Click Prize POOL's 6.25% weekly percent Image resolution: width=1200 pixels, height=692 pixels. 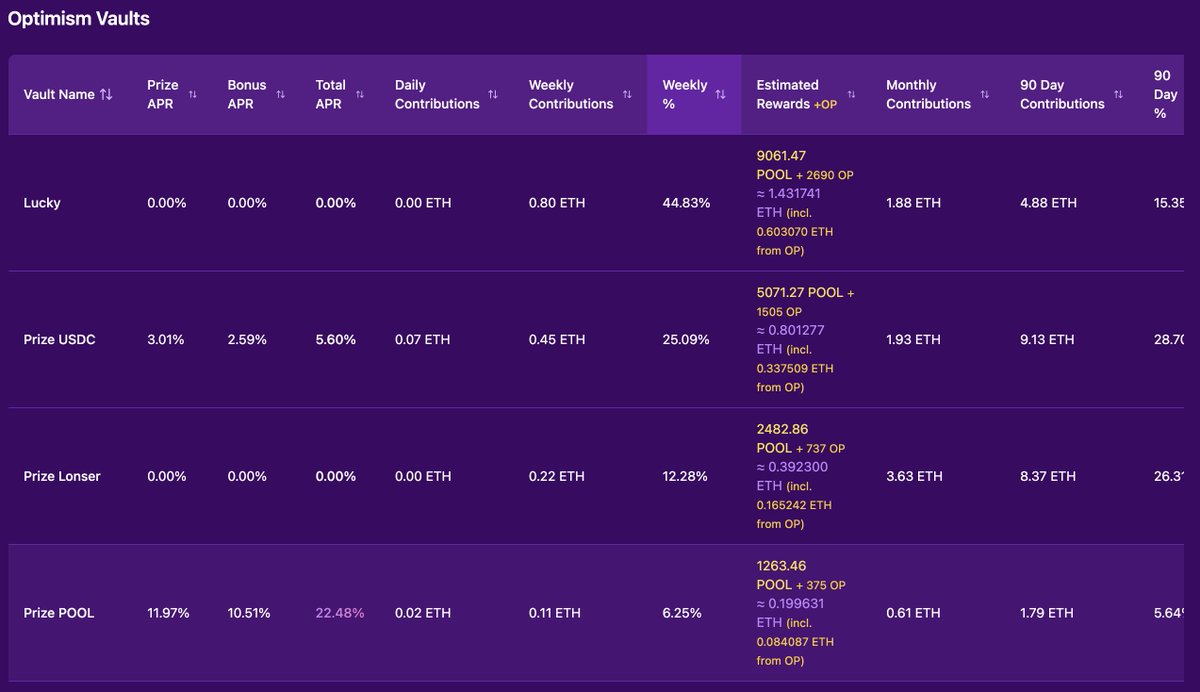pyautogui.click(x=682, y=613)
